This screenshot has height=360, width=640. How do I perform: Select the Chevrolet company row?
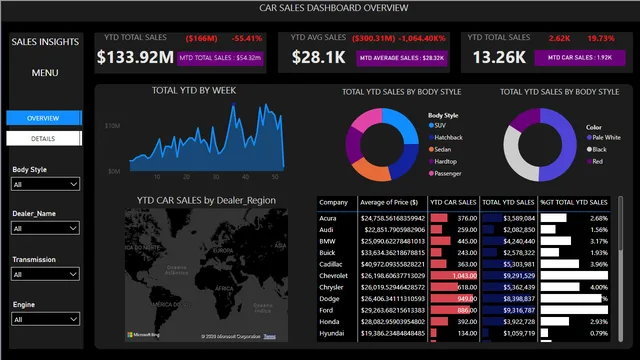point(464,276)
